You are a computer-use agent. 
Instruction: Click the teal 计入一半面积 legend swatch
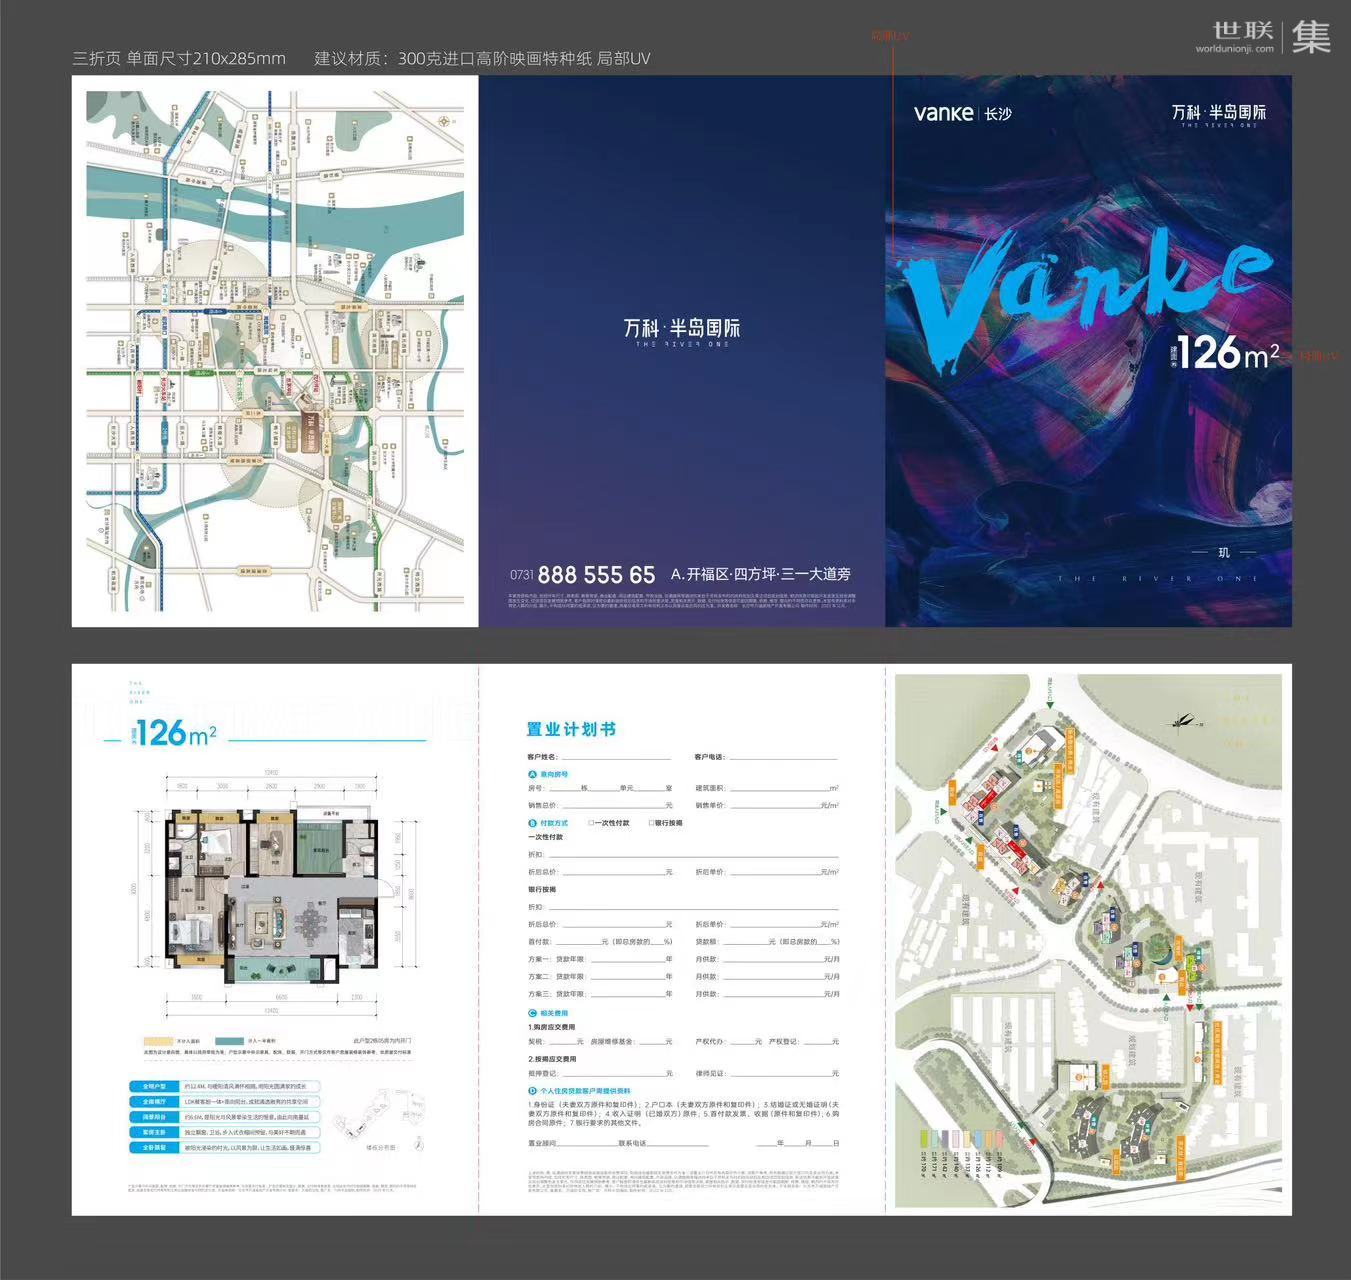(230, 1041)
